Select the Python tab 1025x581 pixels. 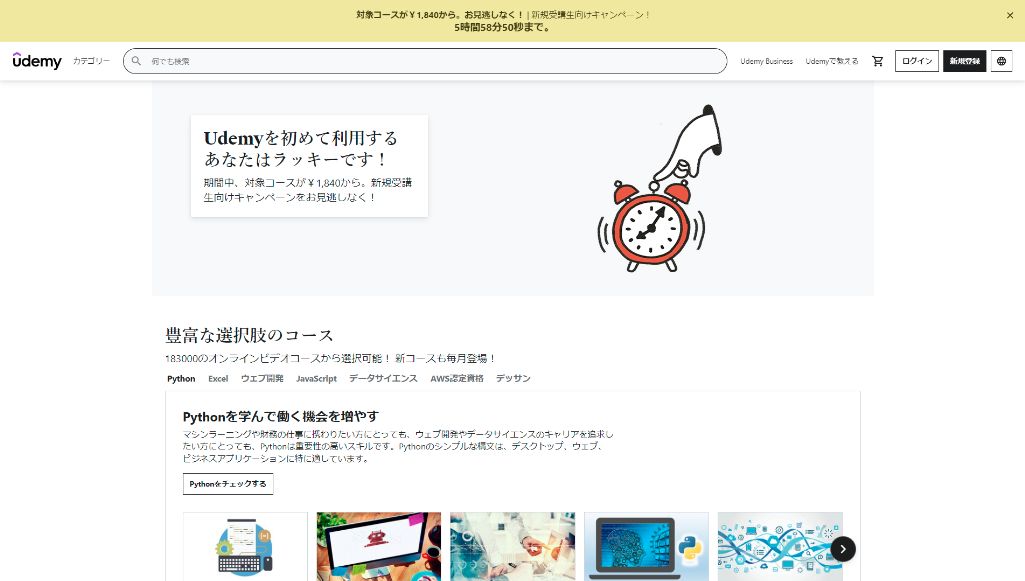tap(181, 378)
